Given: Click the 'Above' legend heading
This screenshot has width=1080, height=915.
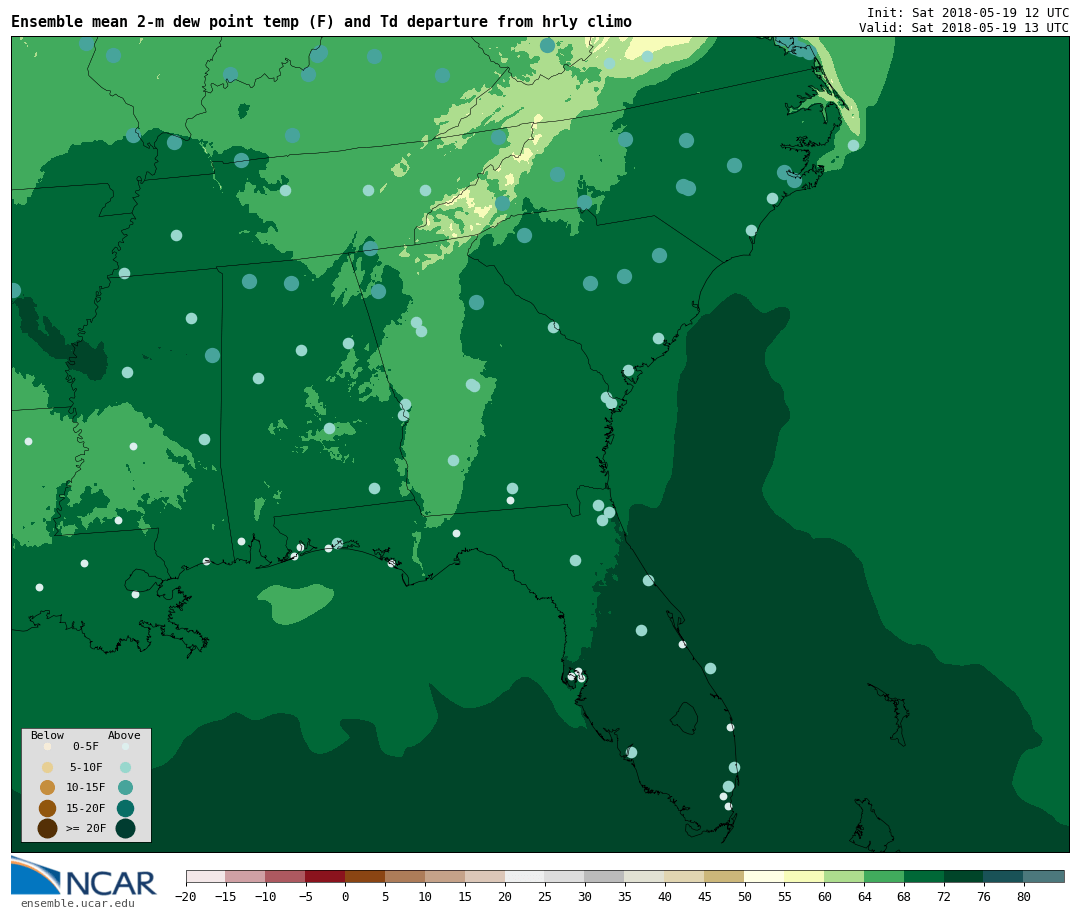Looking at the screenshot, I should pos(124,735).
